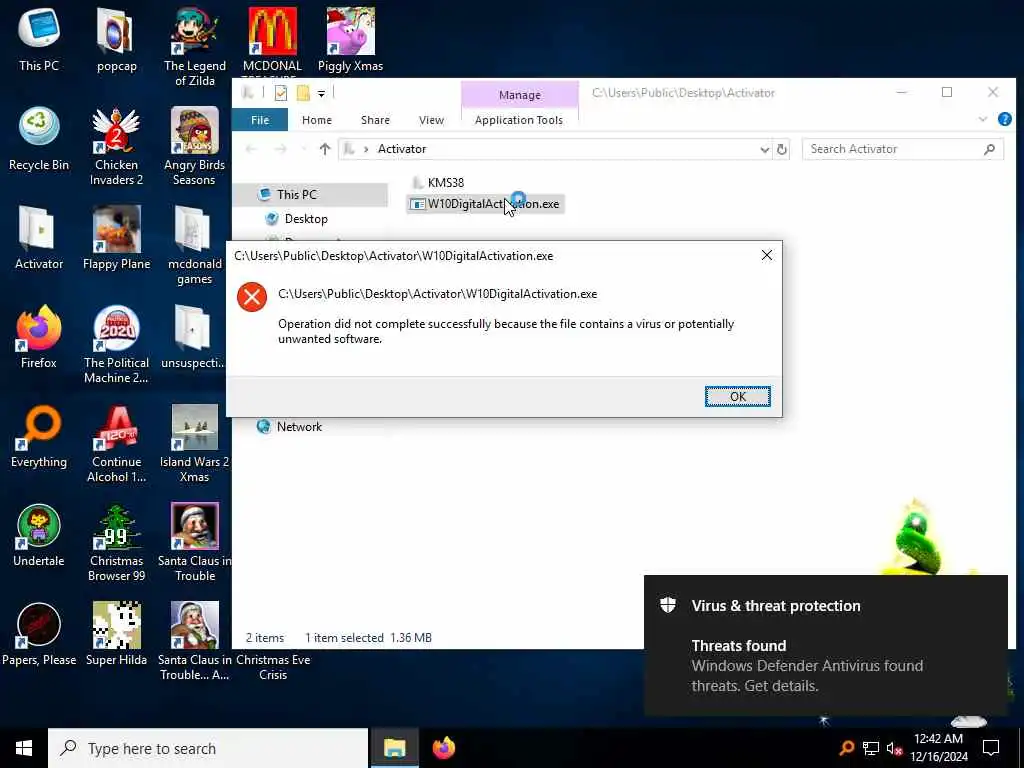Click the Search Activator field

point(903,149)
